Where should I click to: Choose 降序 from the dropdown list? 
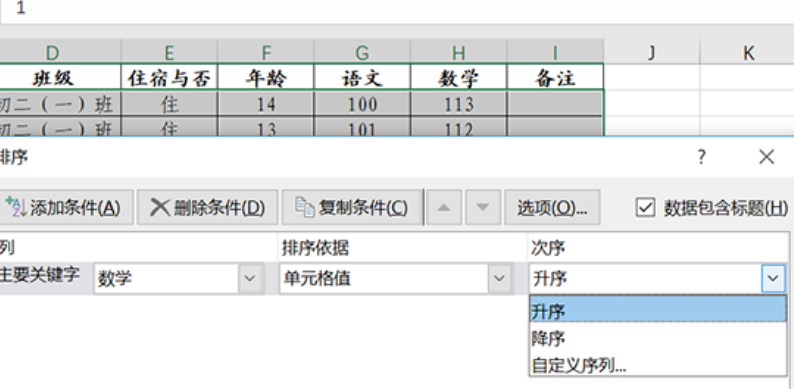[x=657, y=338]
